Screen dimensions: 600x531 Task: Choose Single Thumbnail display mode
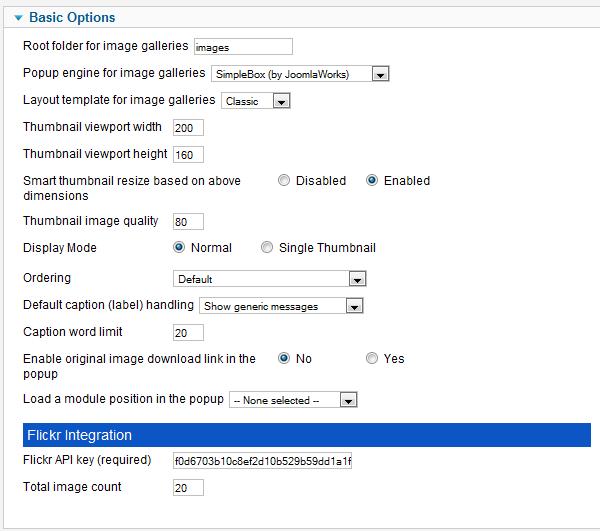(x=267, y=248)
